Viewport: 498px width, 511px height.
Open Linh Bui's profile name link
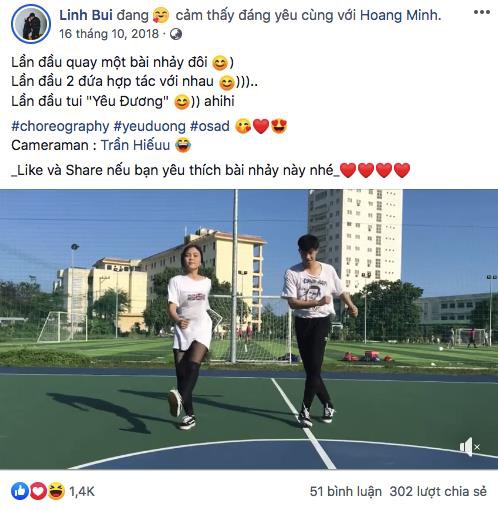coord(86,15)
